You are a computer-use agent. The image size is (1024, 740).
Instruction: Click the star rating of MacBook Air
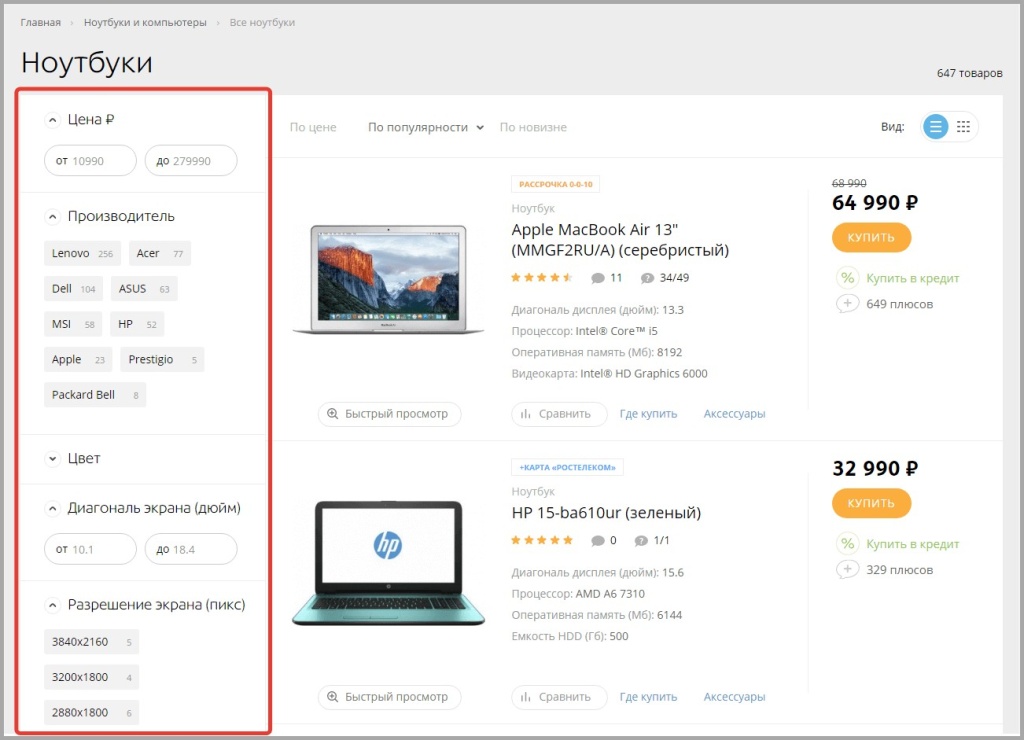(541, 278)
